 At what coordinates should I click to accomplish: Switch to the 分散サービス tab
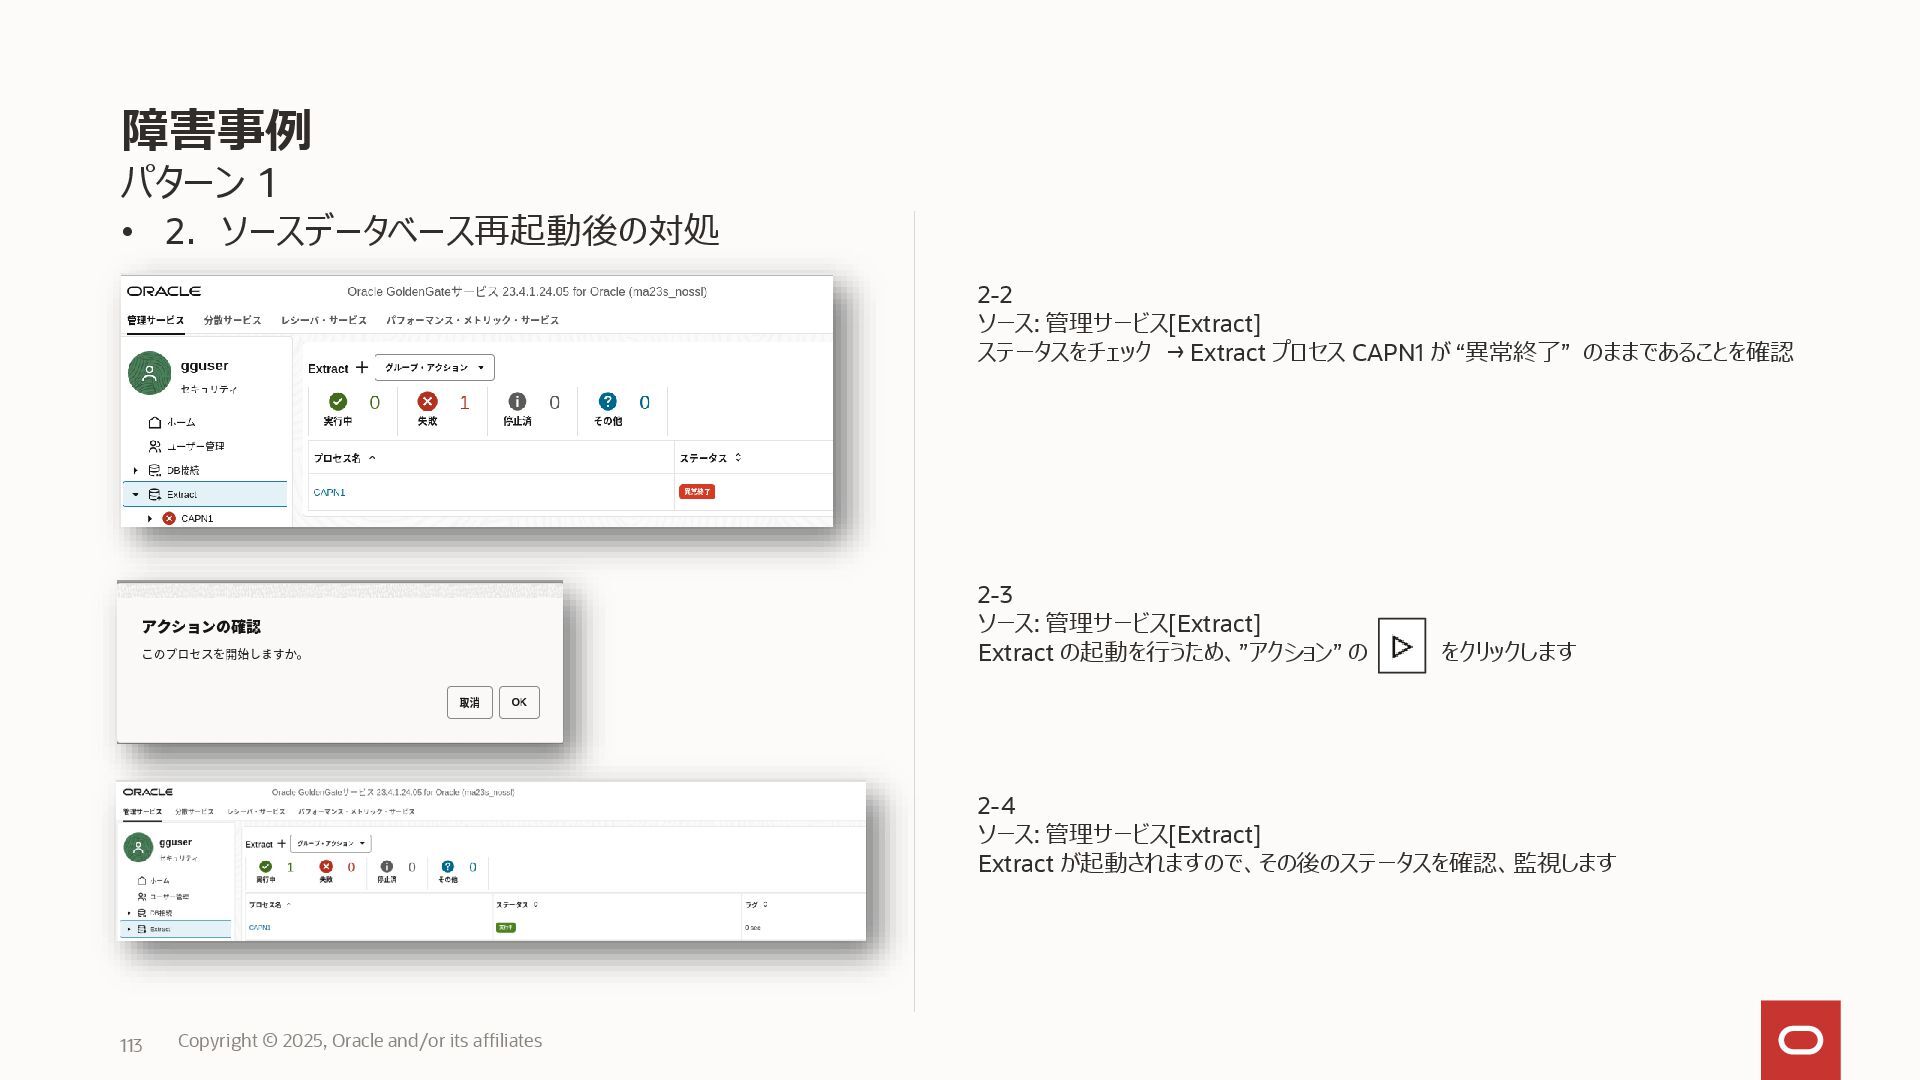[x=232, y=320]
